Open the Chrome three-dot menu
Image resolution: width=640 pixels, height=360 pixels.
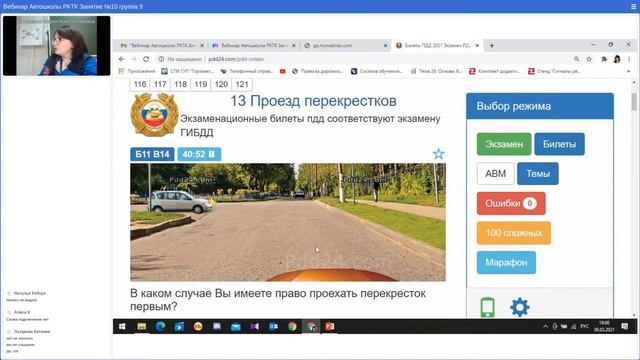(629, 59)
